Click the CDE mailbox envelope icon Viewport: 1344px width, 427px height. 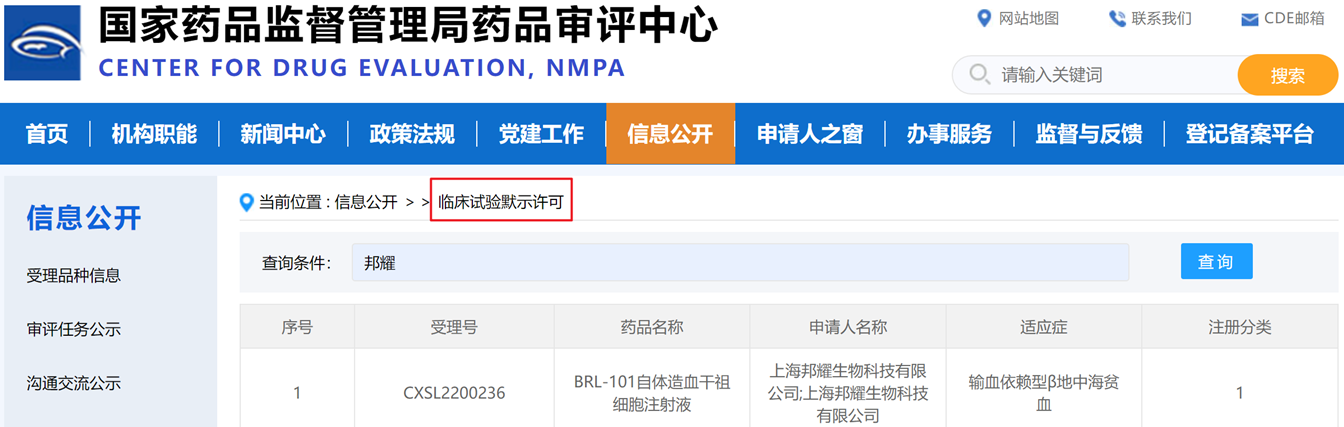pyautogui.click(x=1249, y=19)
